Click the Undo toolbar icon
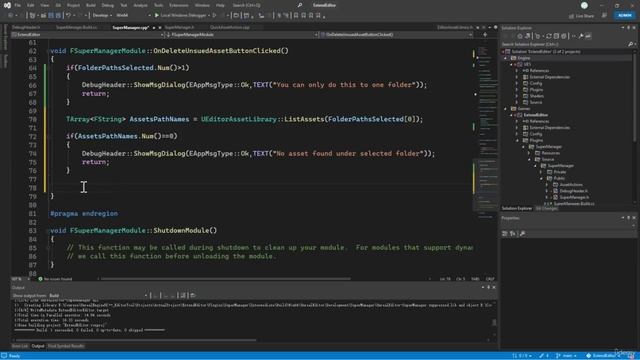This screenshot has width=640, height=360. [x=69, y=16]
